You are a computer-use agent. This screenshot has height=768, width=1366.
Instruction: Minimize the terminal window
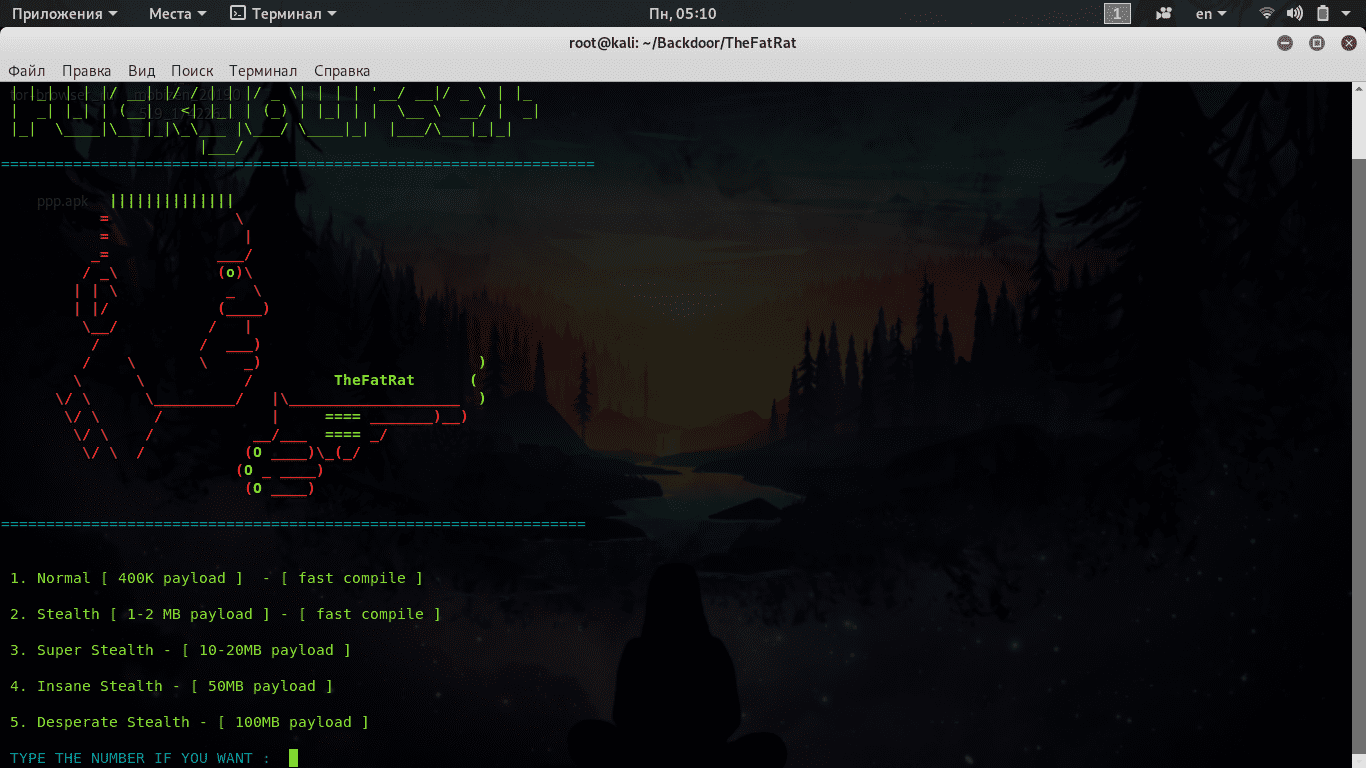1285,43
